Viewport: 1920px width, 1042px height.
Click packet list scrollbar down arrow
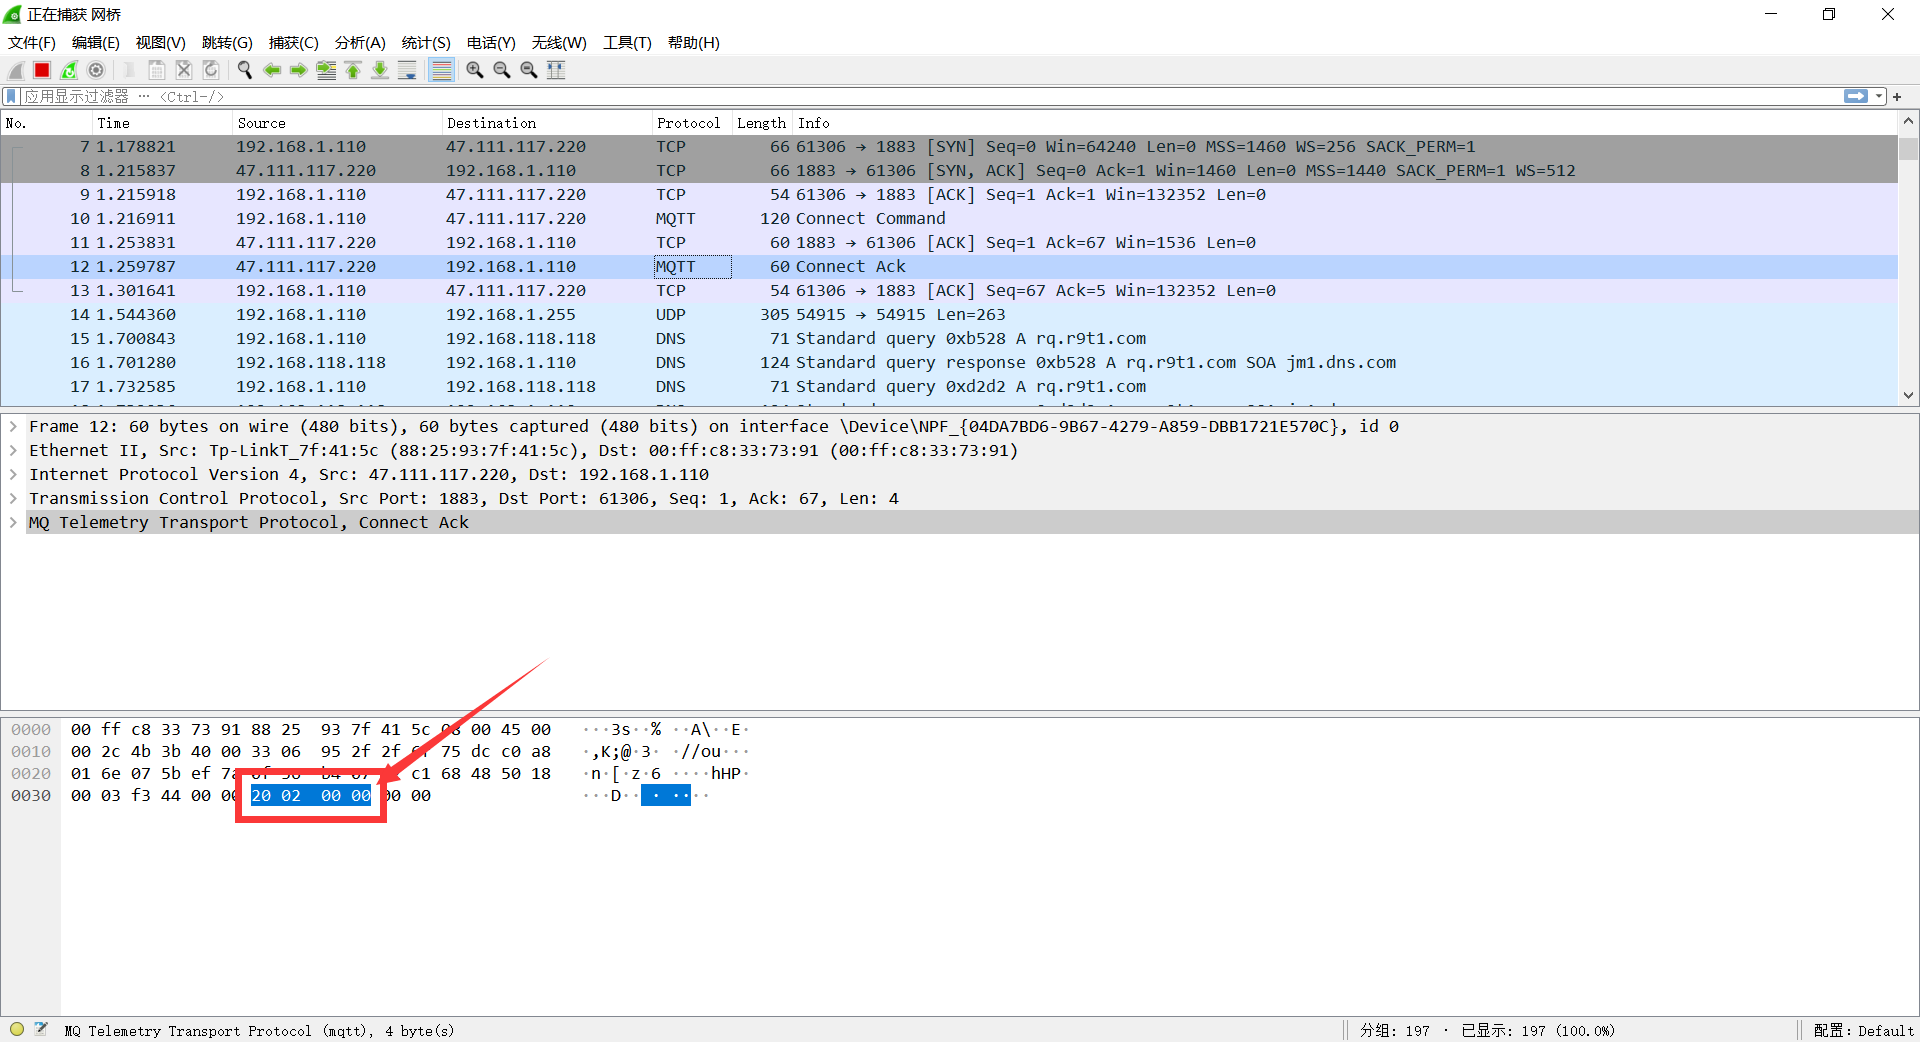pos(1908,395)
